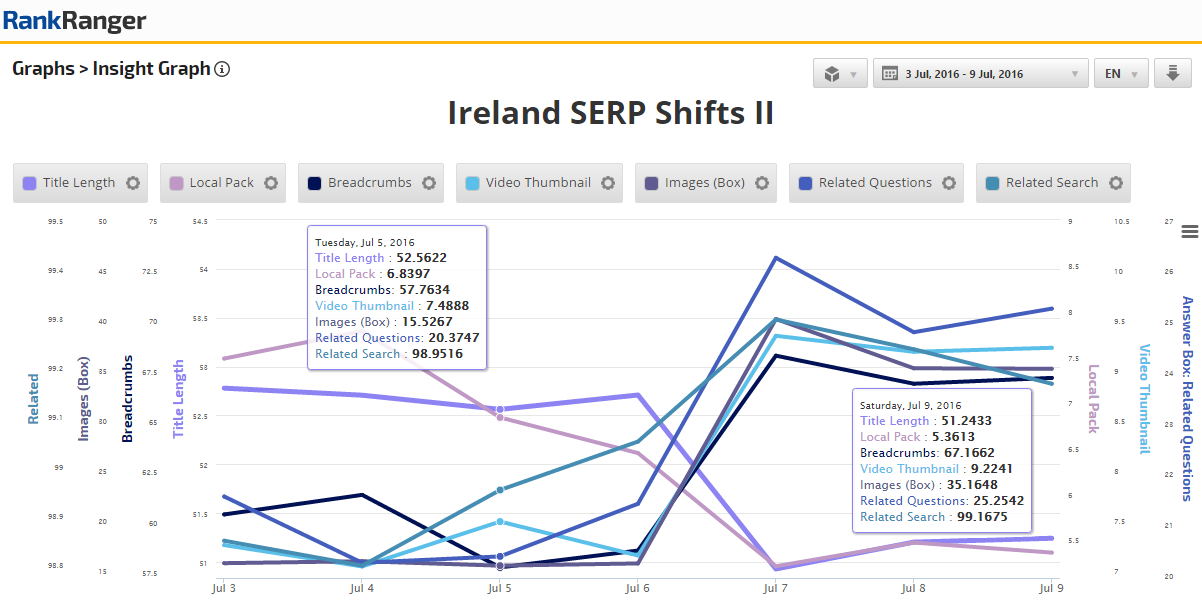Viewport: 1202px width, 601px height.
Task: Open settings gear for Title Length series
Action: pyautogui.click(x=132, y=183)
